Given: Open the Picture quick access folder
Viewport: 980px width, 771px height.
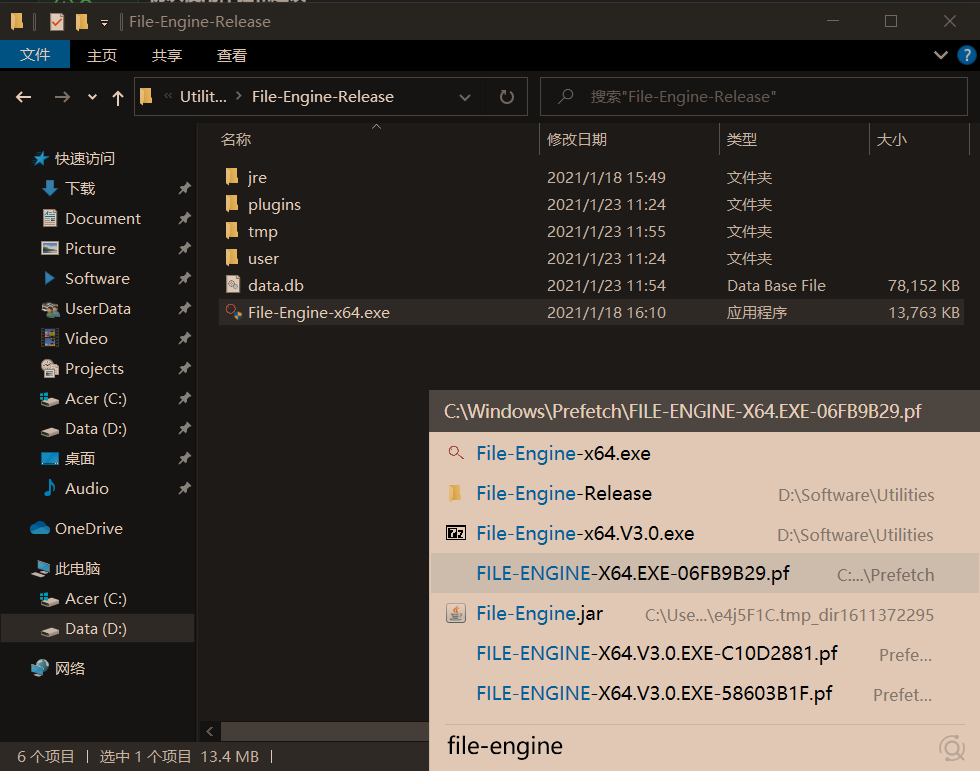Looking at the screenshot, I should pyautogui.click(x=90, y=249).
